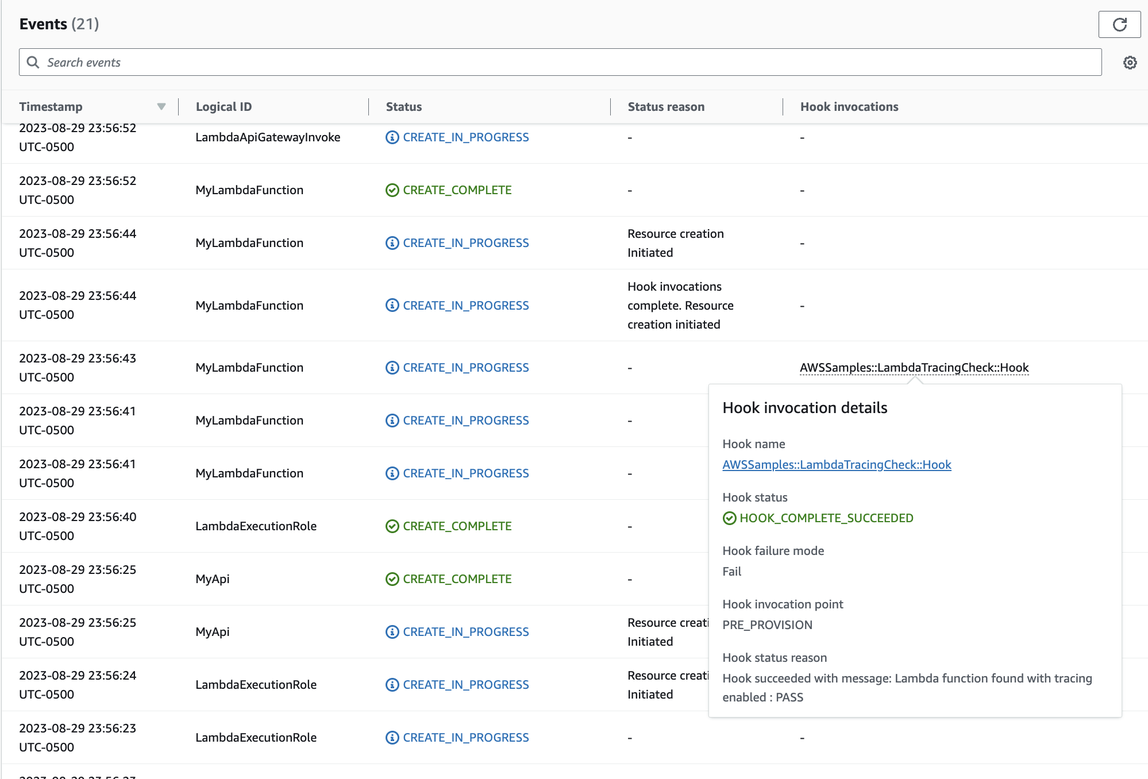Click the green check icon for MyLambdaFunction CREATE_COMPLETE
This screenshot has height=779, width=1148.
(392, 189)
